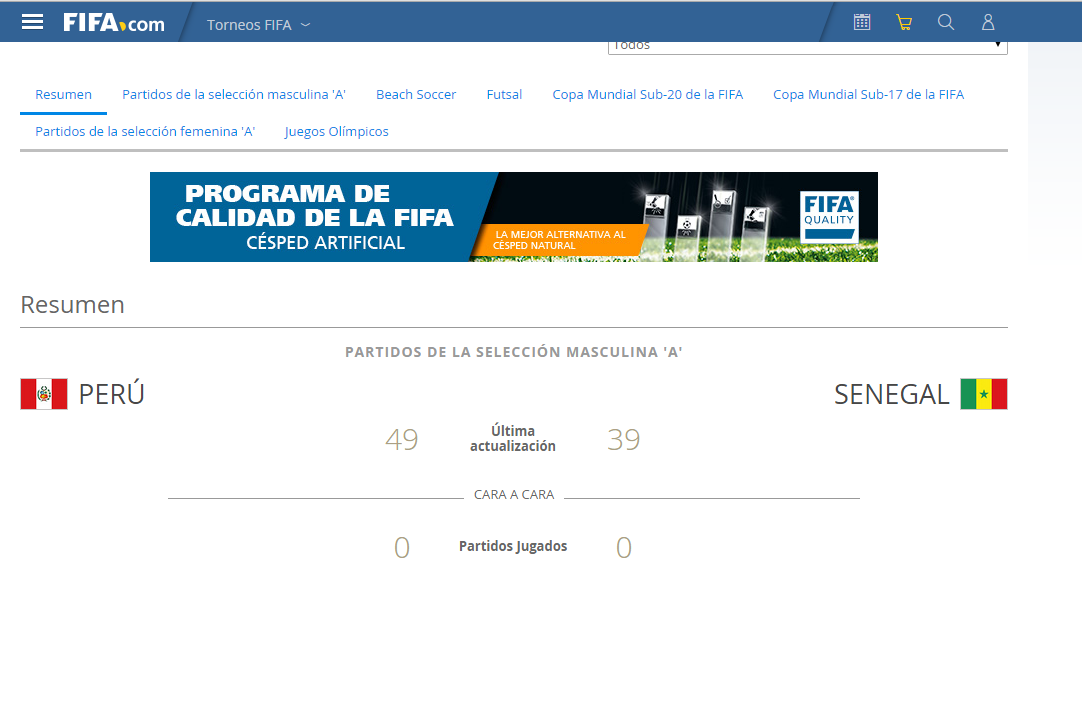
Task: Open the shopping cart icon
Action: click(904, 22)
